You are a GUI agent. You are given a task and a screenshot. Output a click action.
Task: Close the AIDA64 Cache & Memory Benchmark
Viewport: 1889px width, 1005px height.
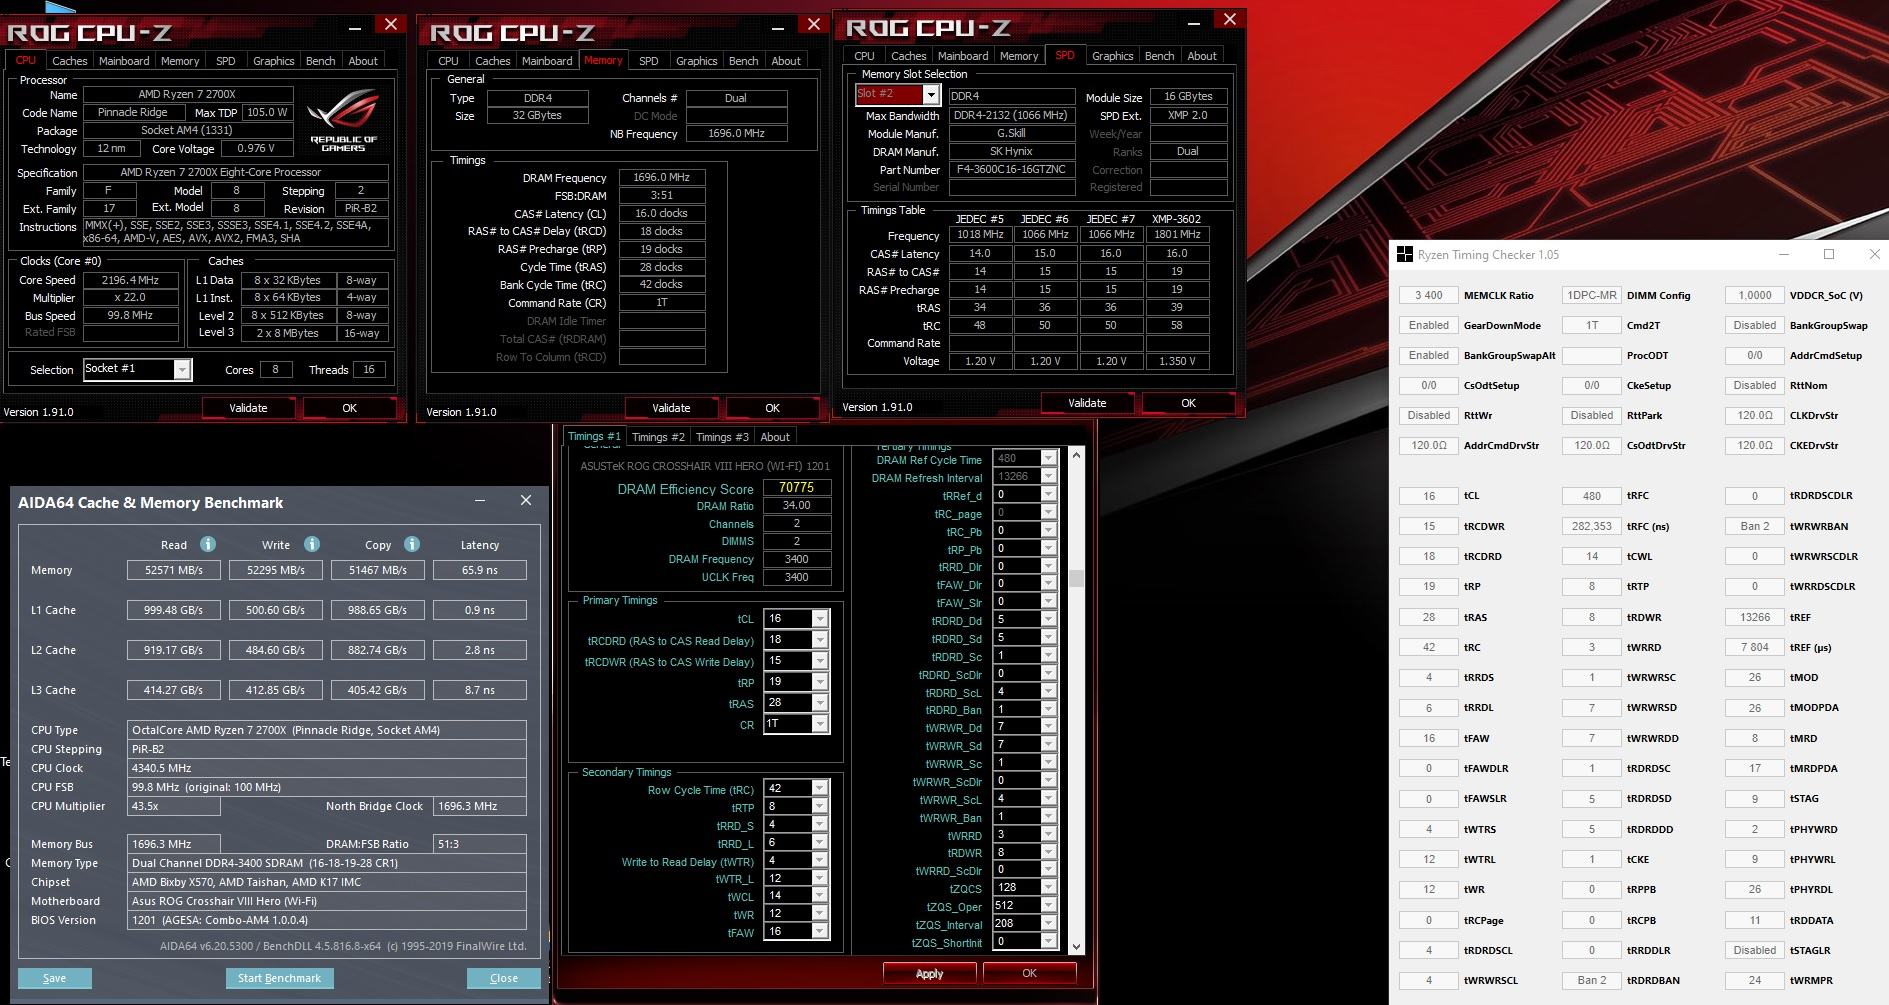526,501
